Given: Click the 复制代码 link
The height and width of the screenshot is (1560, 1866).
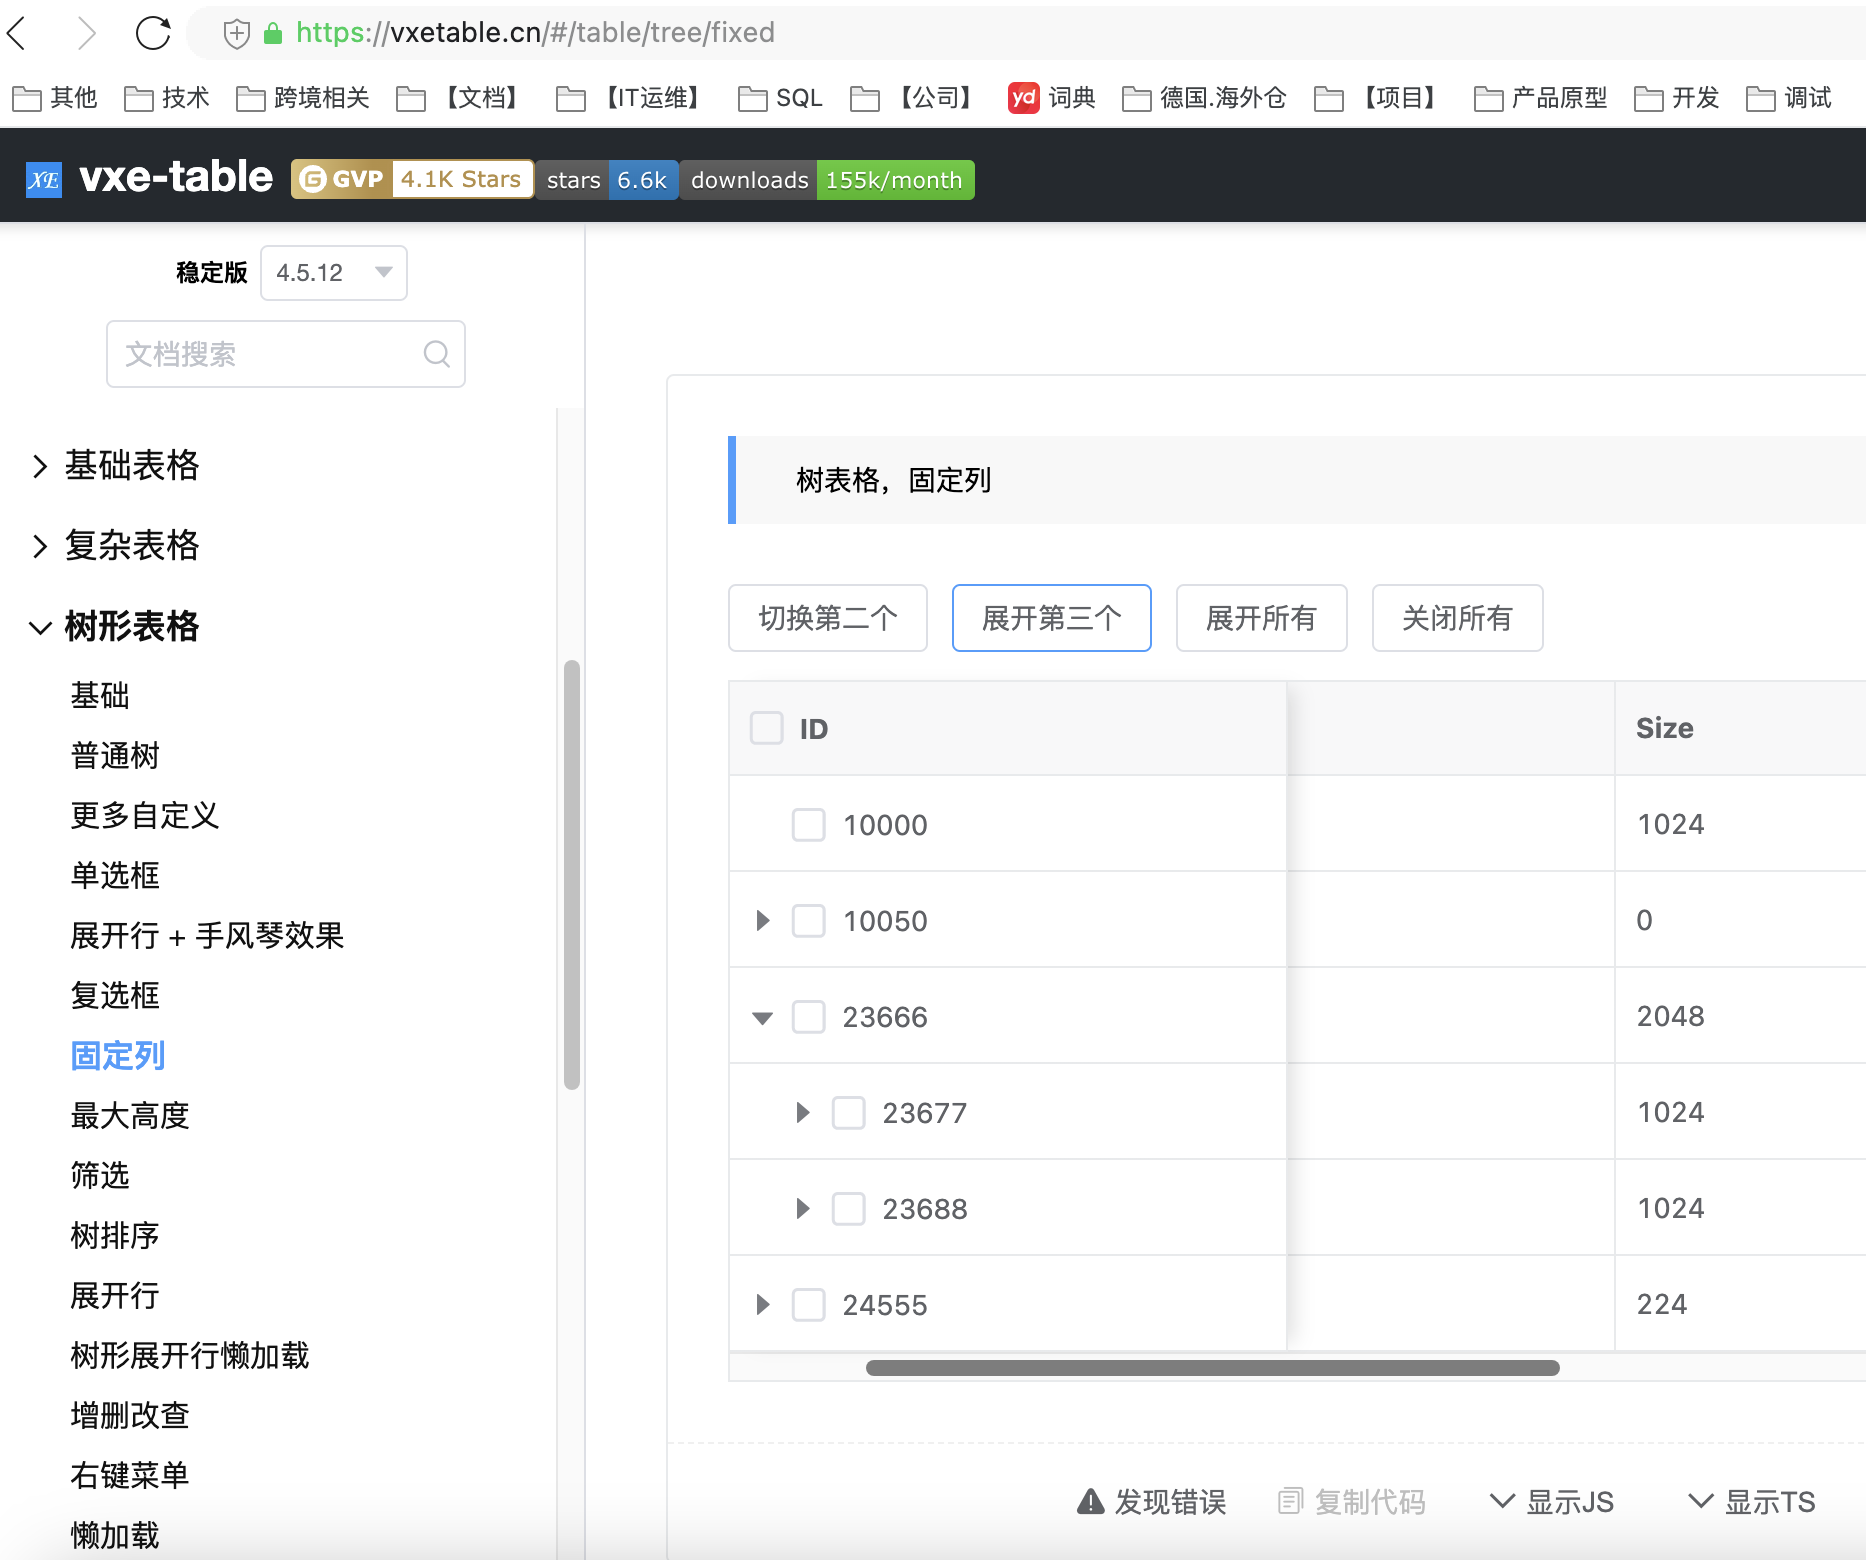Looking at the screenshot, I should 1352,1502.
